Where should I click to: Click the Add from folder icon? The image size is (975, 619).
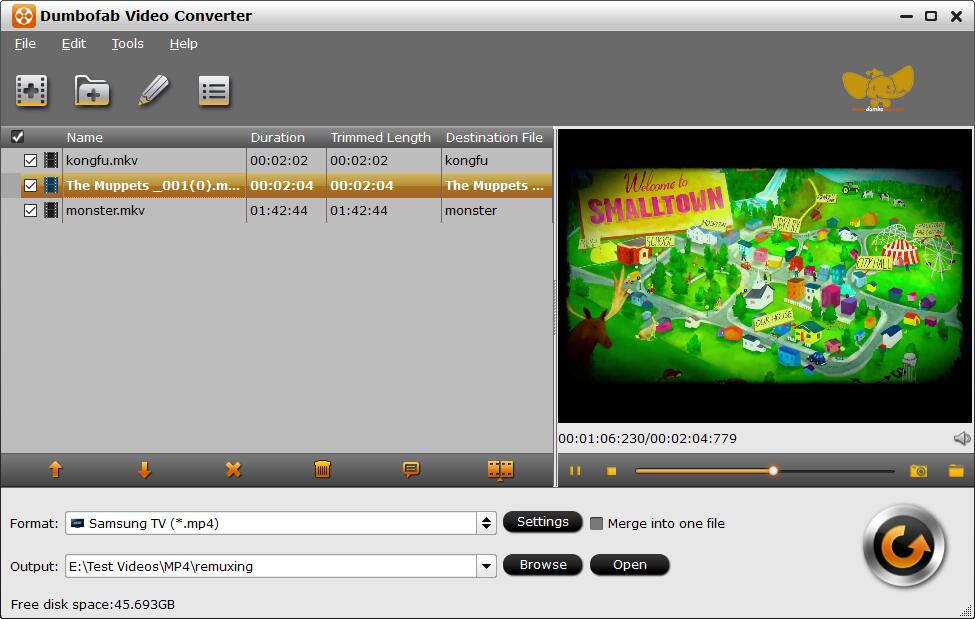tap(92, 91)
